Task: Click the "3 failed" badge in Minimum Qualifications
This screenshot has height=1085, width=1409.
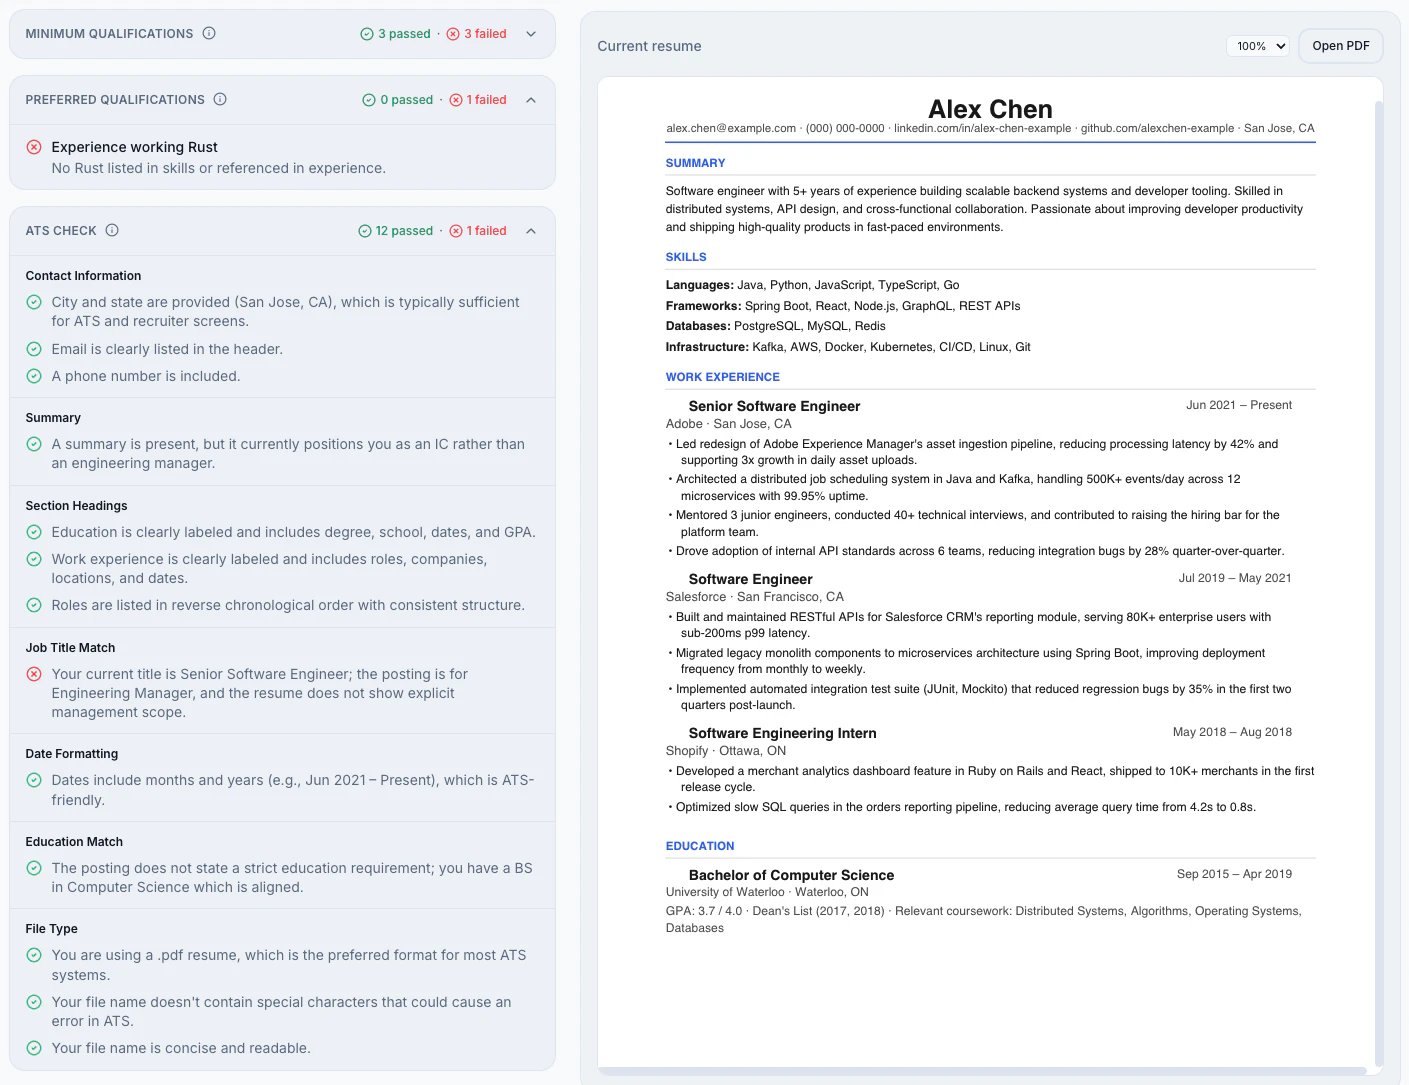Action: [476, 33]
